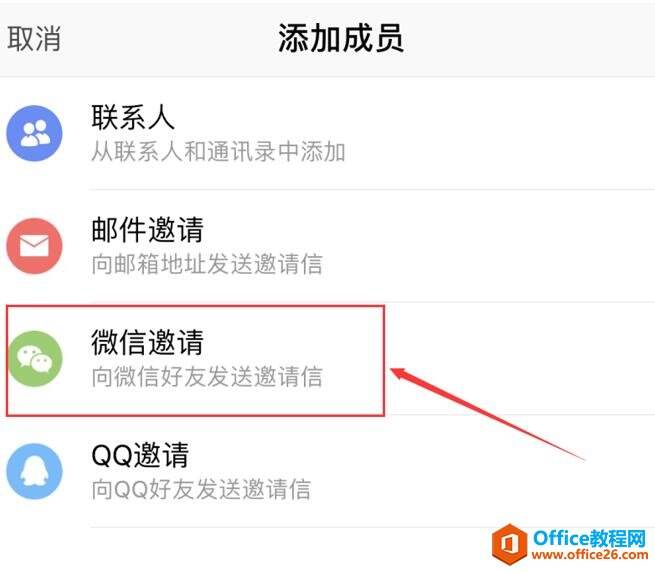The height and width of the screenshot is (572, 655).
Task: Click the Office教程网 watermark text
Action: [x=589, y=538]
